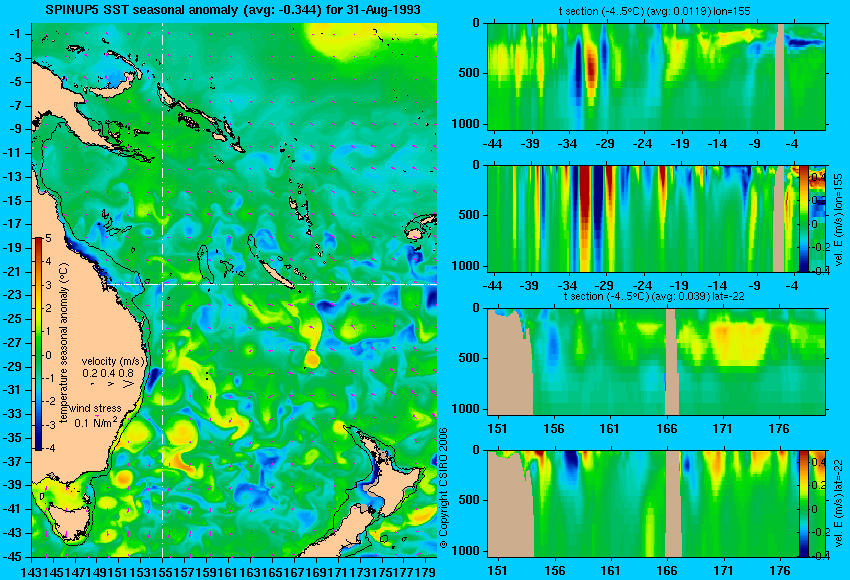
Task: Select the 'wind stress' legend label
Action: coord(95,408)
